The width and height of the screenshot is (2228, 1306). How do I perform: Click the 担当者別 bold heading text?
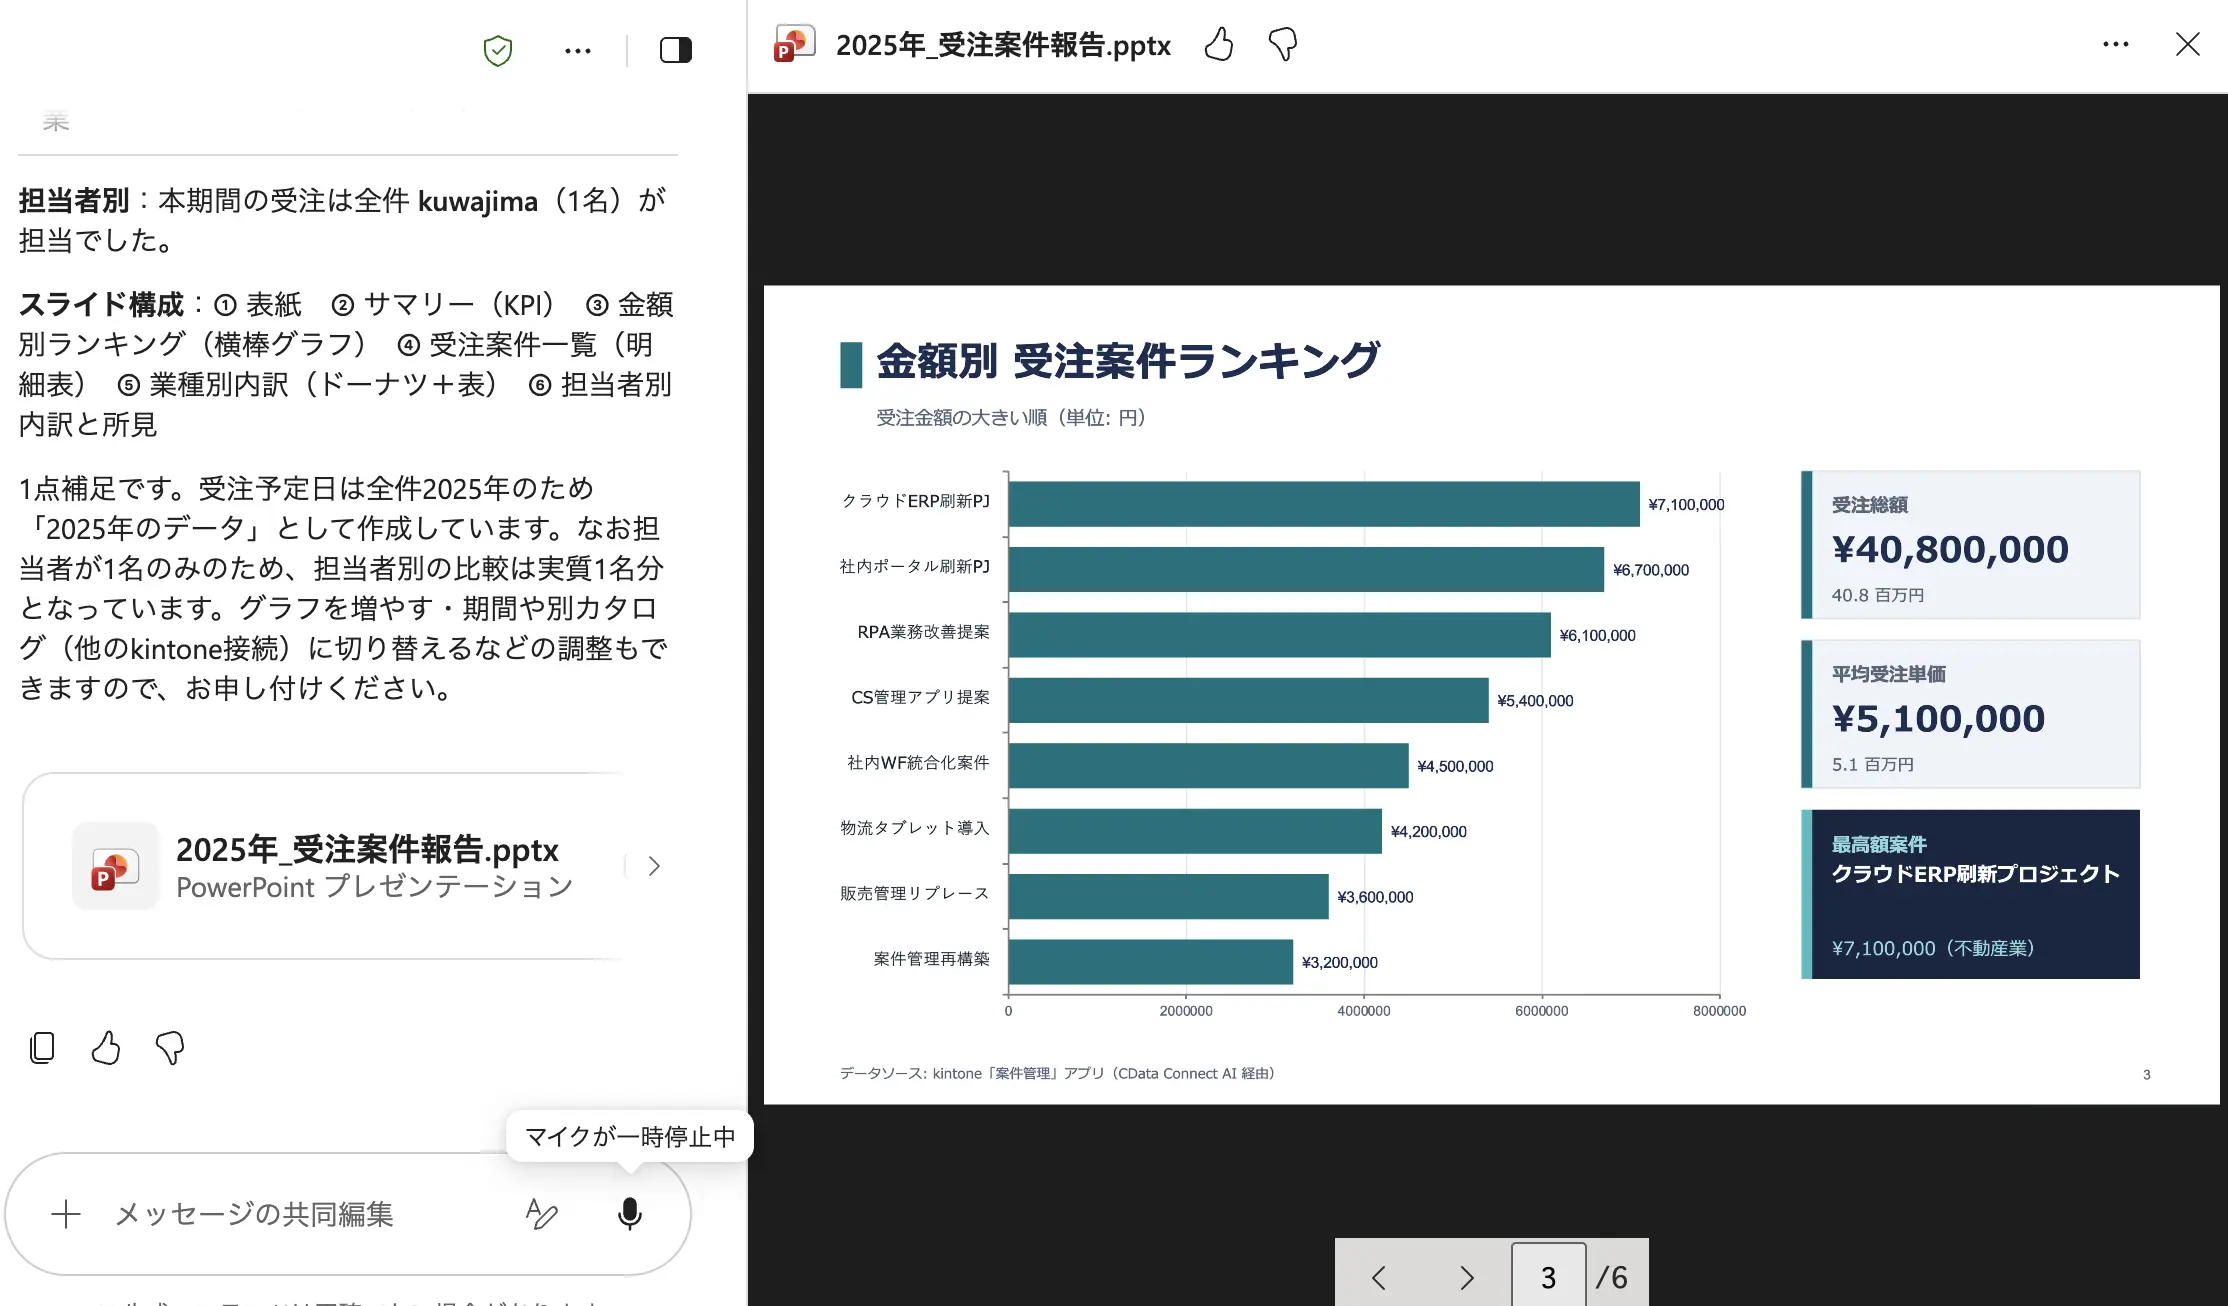coord(74,201)
